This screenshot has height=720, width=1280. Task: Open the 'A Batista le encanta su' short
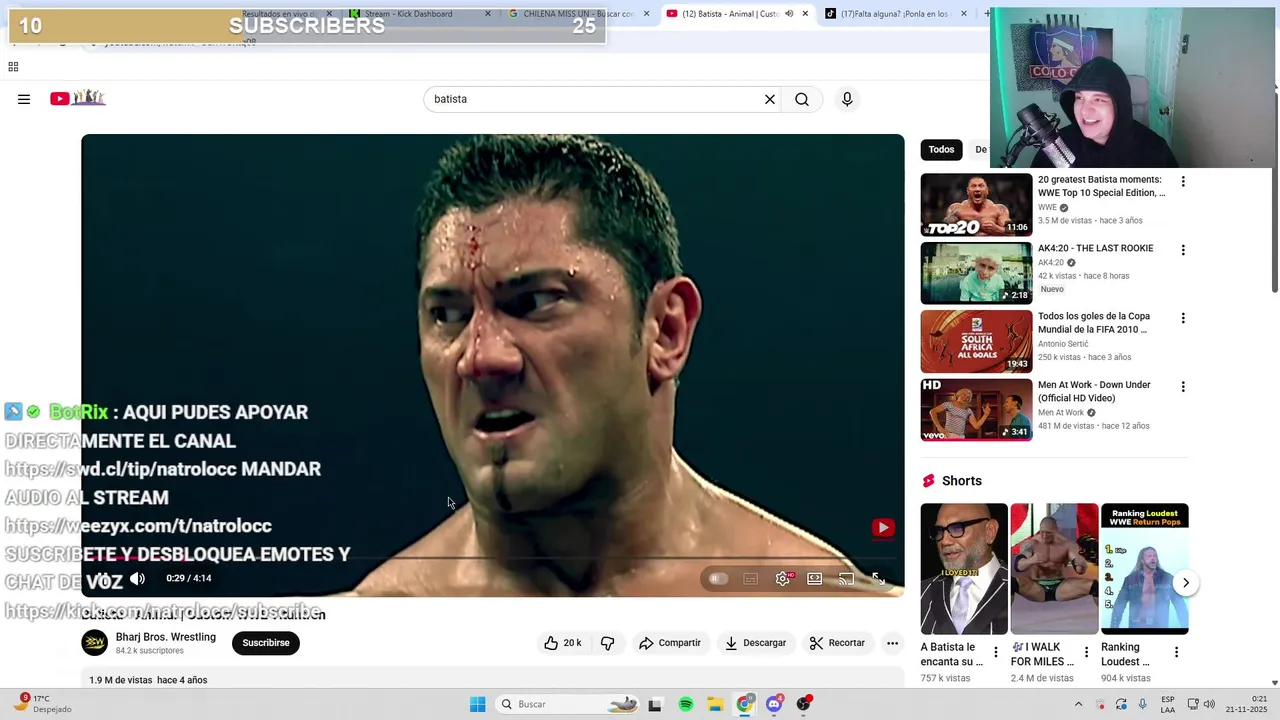(x=964, y=569)
